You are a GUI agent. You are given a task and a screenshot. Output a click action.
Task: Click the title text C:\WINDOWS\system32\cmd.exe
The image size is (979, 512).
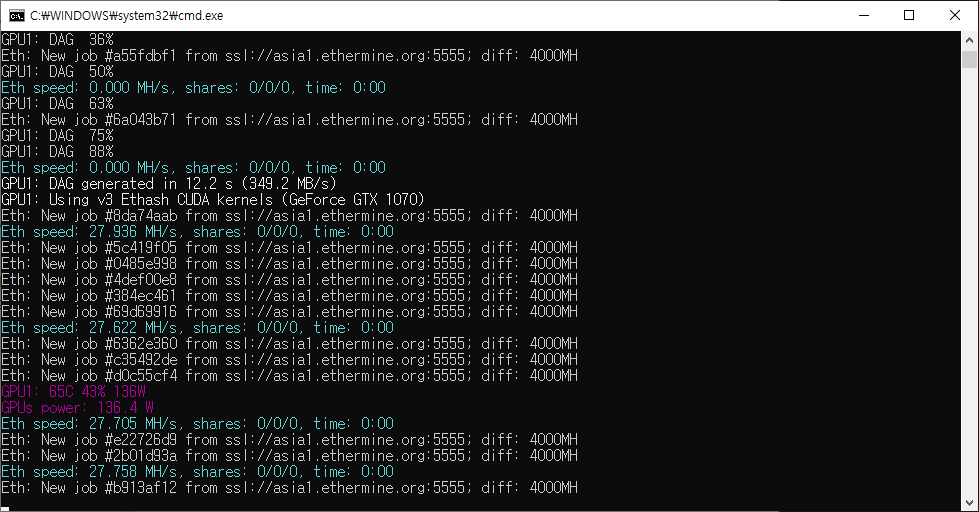point(127,16)
